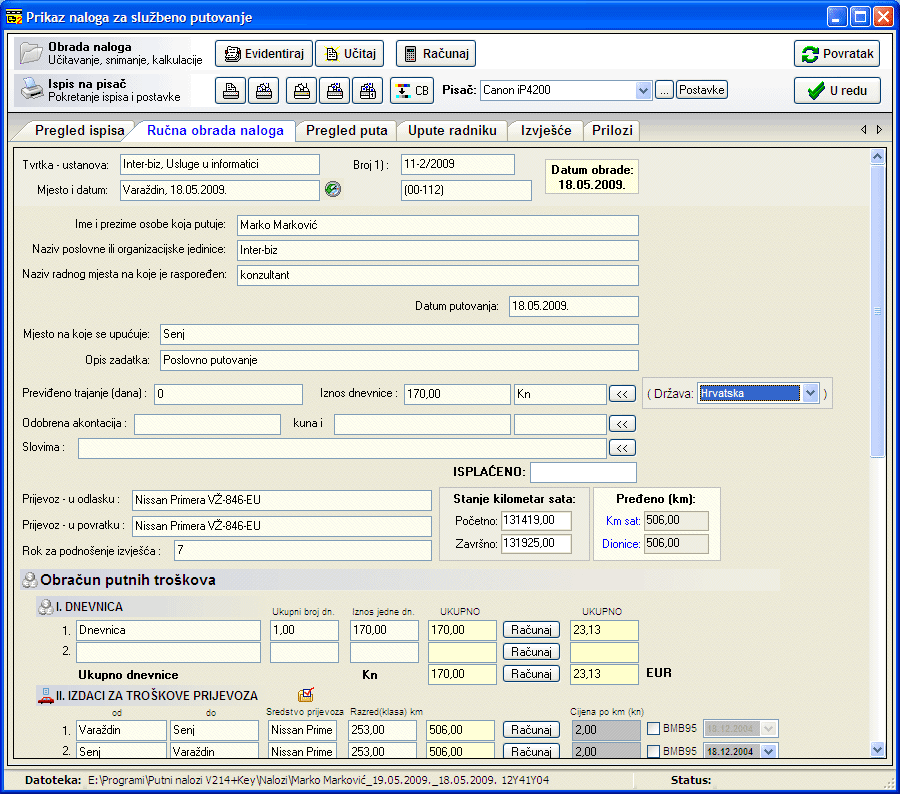Image resolution: width=900 pixels, height=794 pixels.
Task: Click the vertical scrollbar down arrow
Action: point(878,749)
